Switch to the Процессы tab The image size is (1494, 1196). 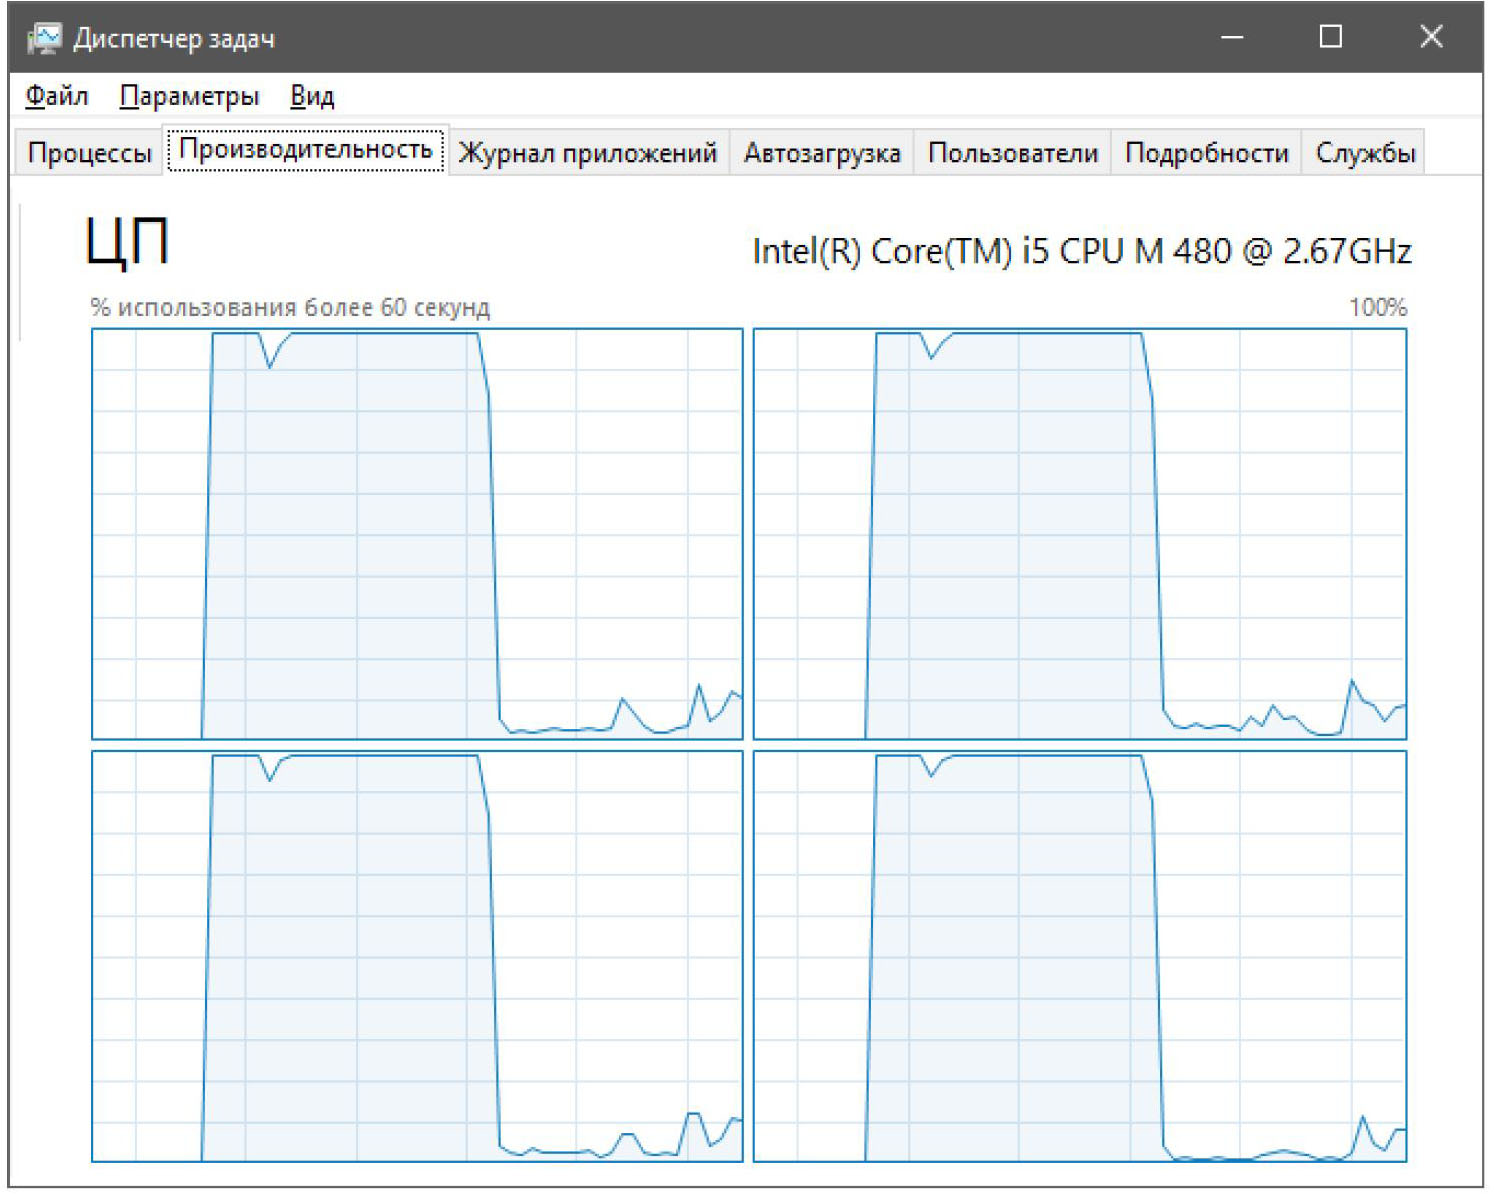[89, 153]
